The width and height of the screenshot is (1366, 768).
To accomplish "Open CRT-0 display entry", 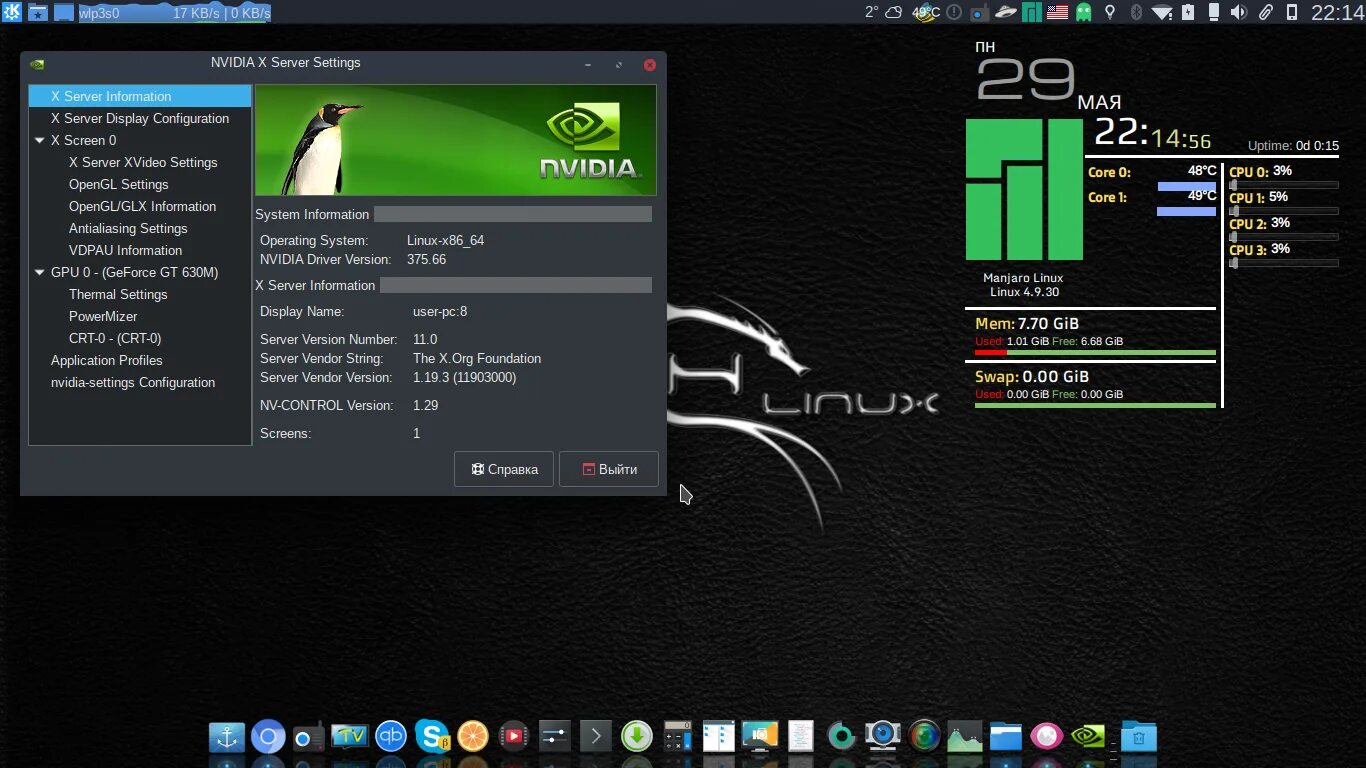I will 115,338.
